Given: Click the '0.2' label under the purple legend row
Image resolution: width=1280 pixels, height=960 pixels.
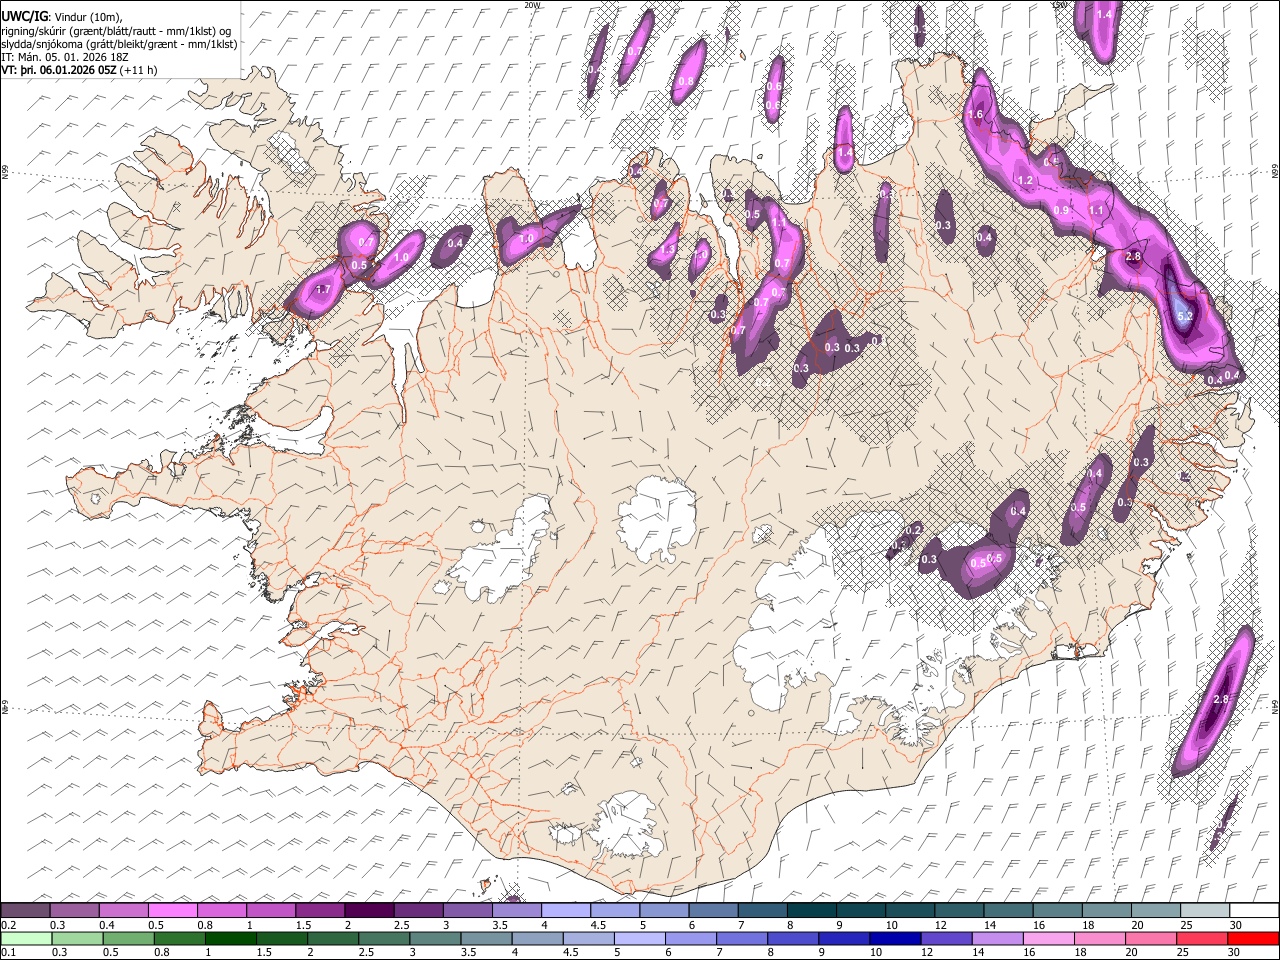Looking at the screenshot, I should tap(8, 925).
